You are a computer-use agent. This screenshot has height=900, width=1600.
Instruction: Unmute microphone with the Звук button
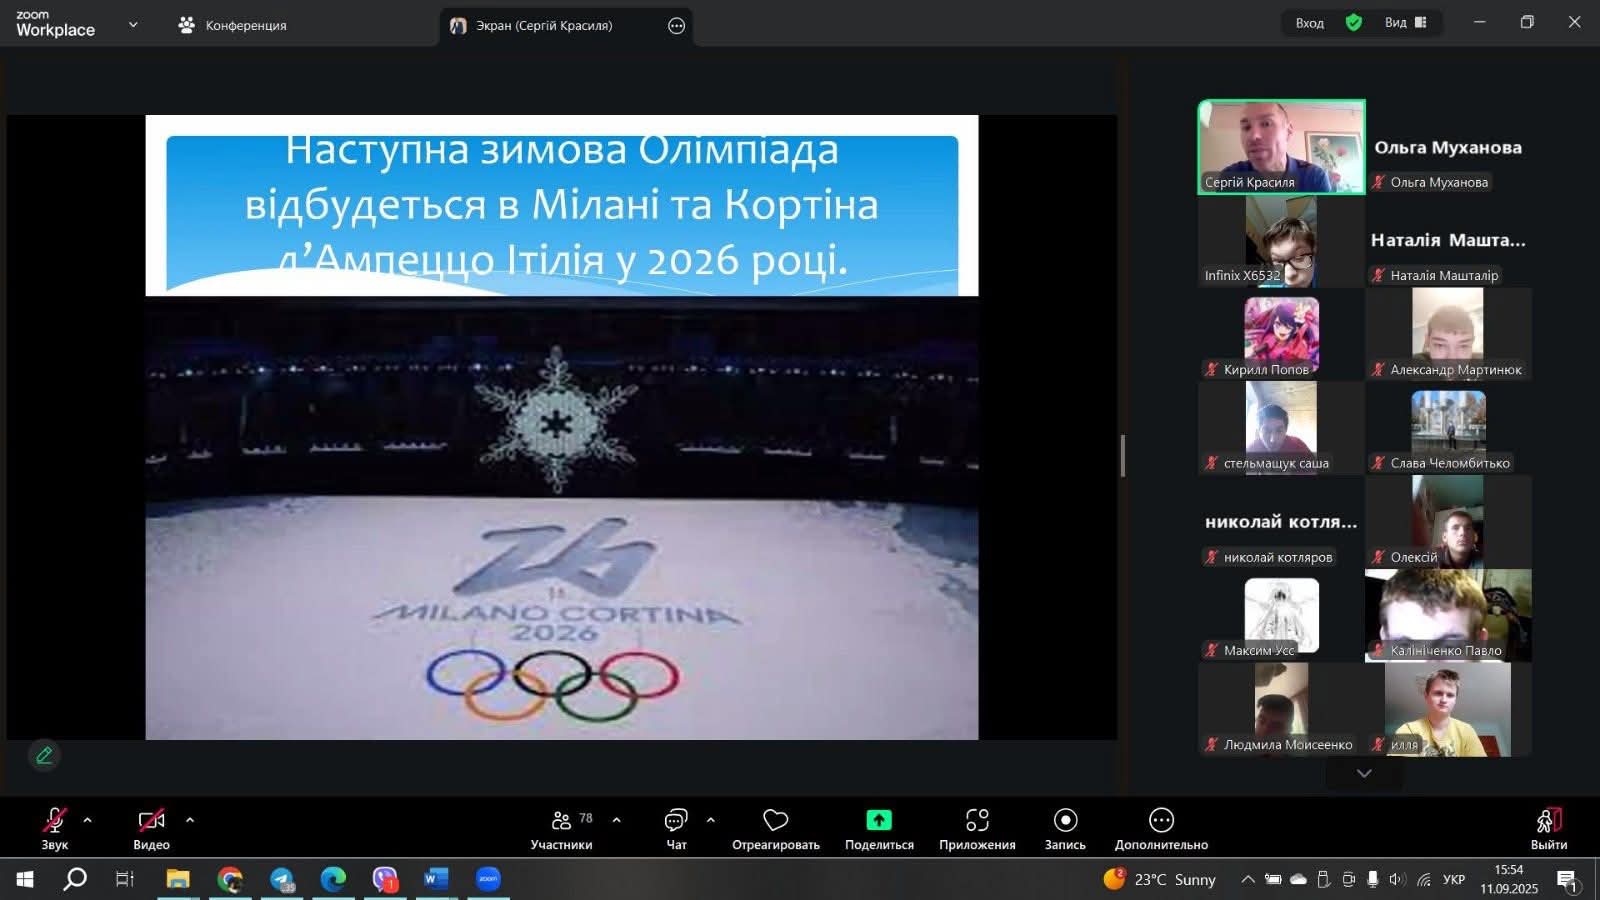pyautogui.click(x=54, y=828)
